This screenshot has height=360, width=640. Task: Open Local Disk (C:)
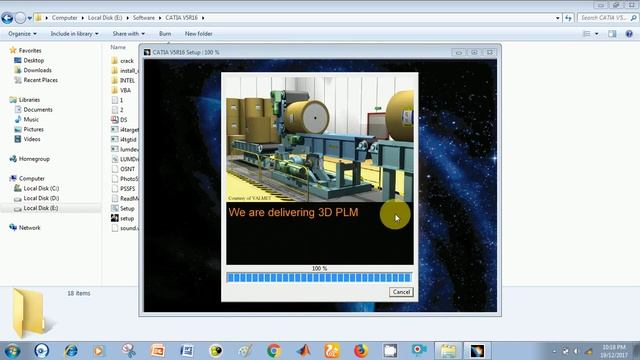pyautogui.click(x=41, y=188)
